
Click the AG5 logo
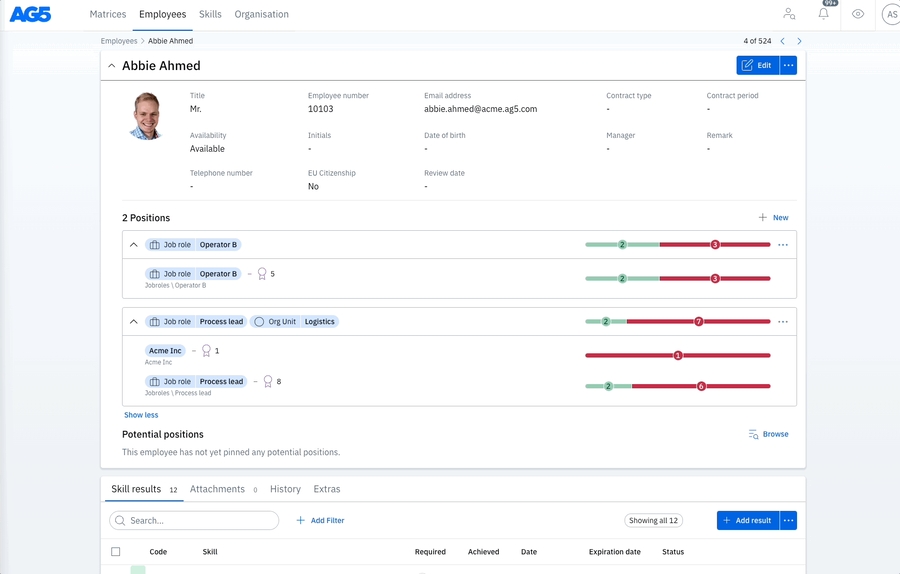[30, 14]
